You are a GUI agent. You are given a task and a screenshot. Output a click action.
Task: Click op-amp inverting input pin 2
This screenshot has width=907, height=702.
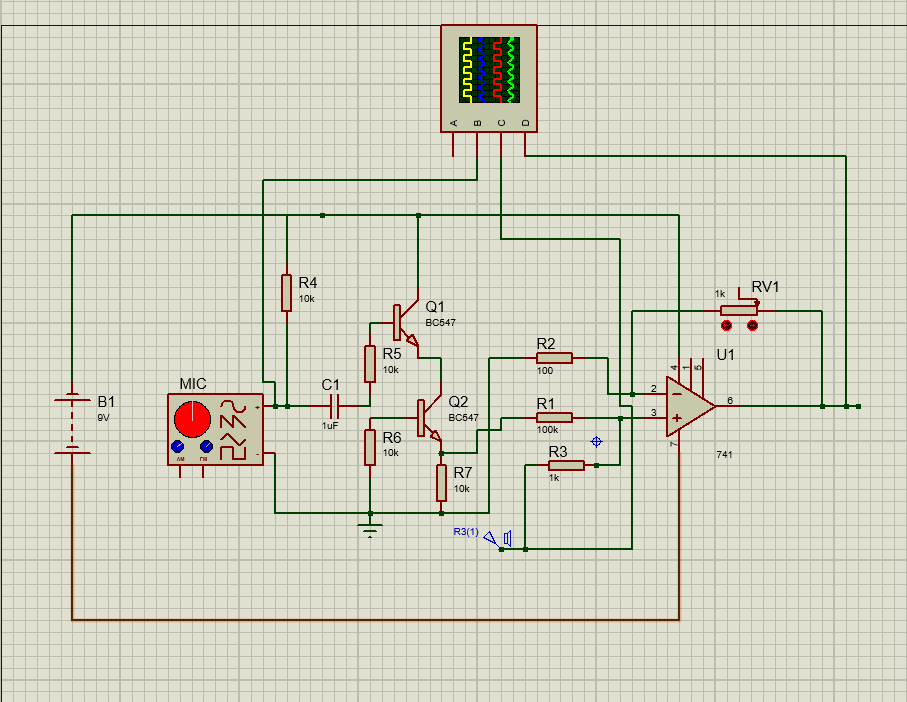pos(654,394)
